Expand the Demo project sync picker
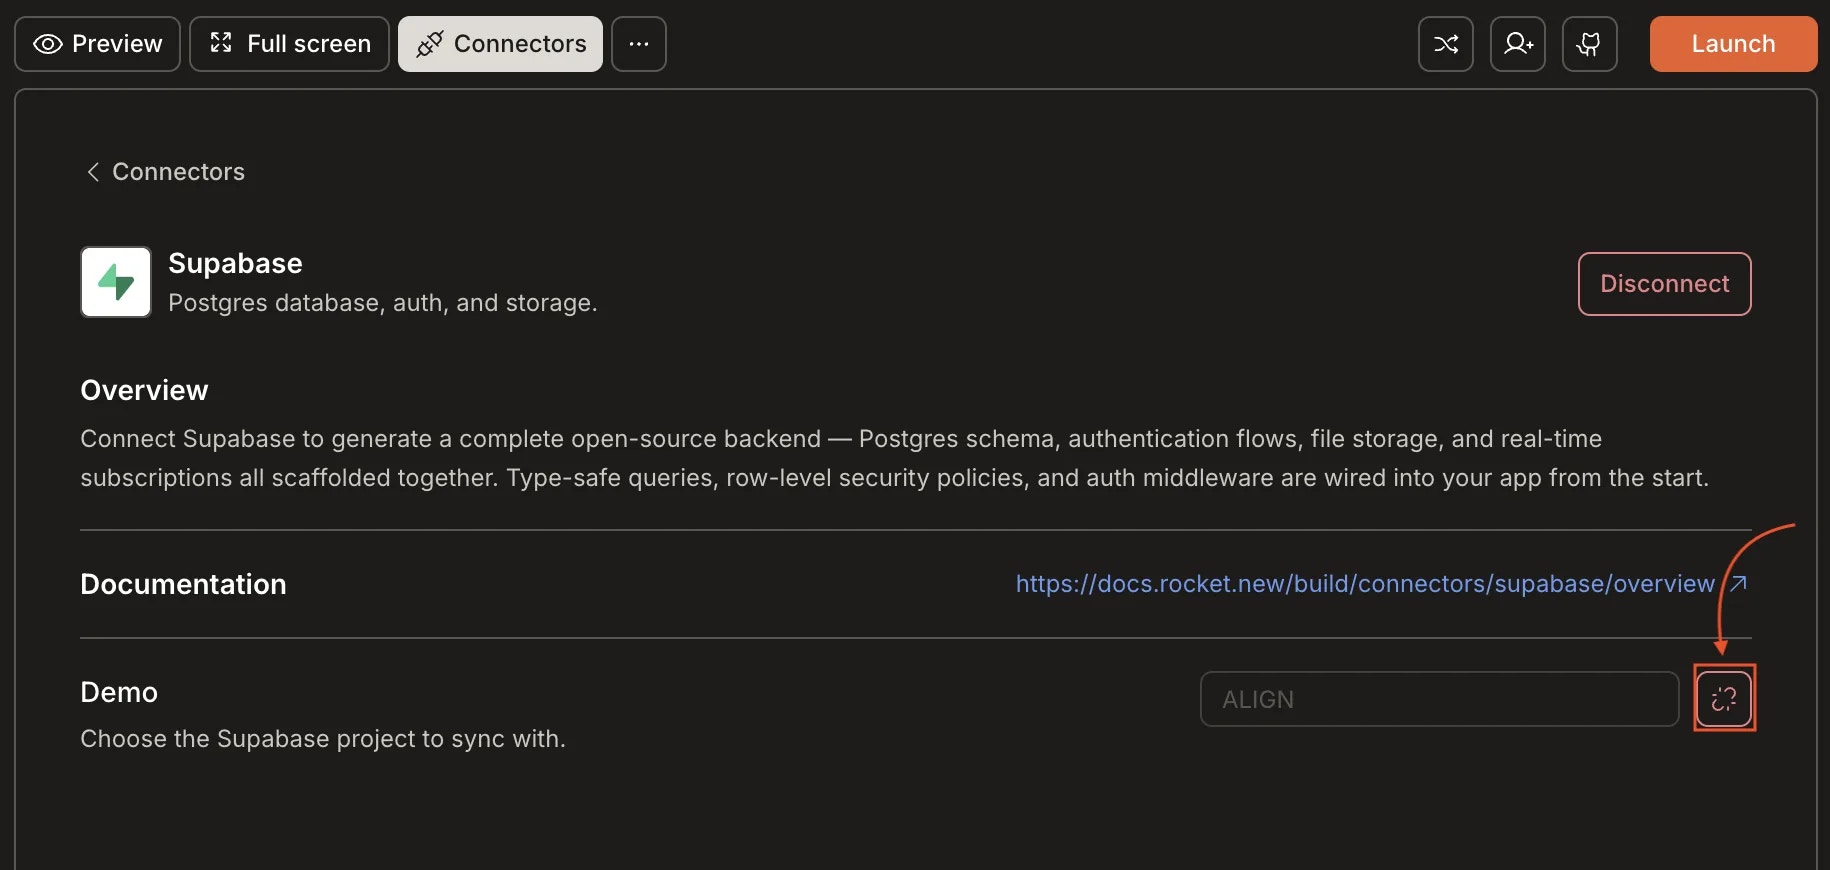 [x=1438, y=698]
